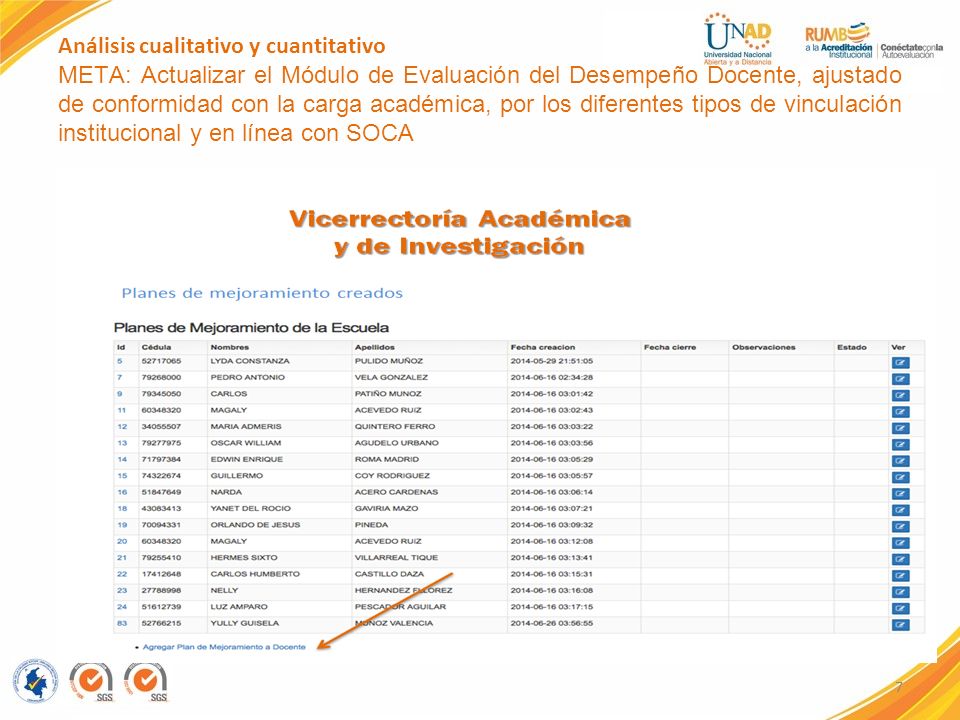Select id link 21 for Hermes Sixto

pyautogui.click(x=122, y=558)
